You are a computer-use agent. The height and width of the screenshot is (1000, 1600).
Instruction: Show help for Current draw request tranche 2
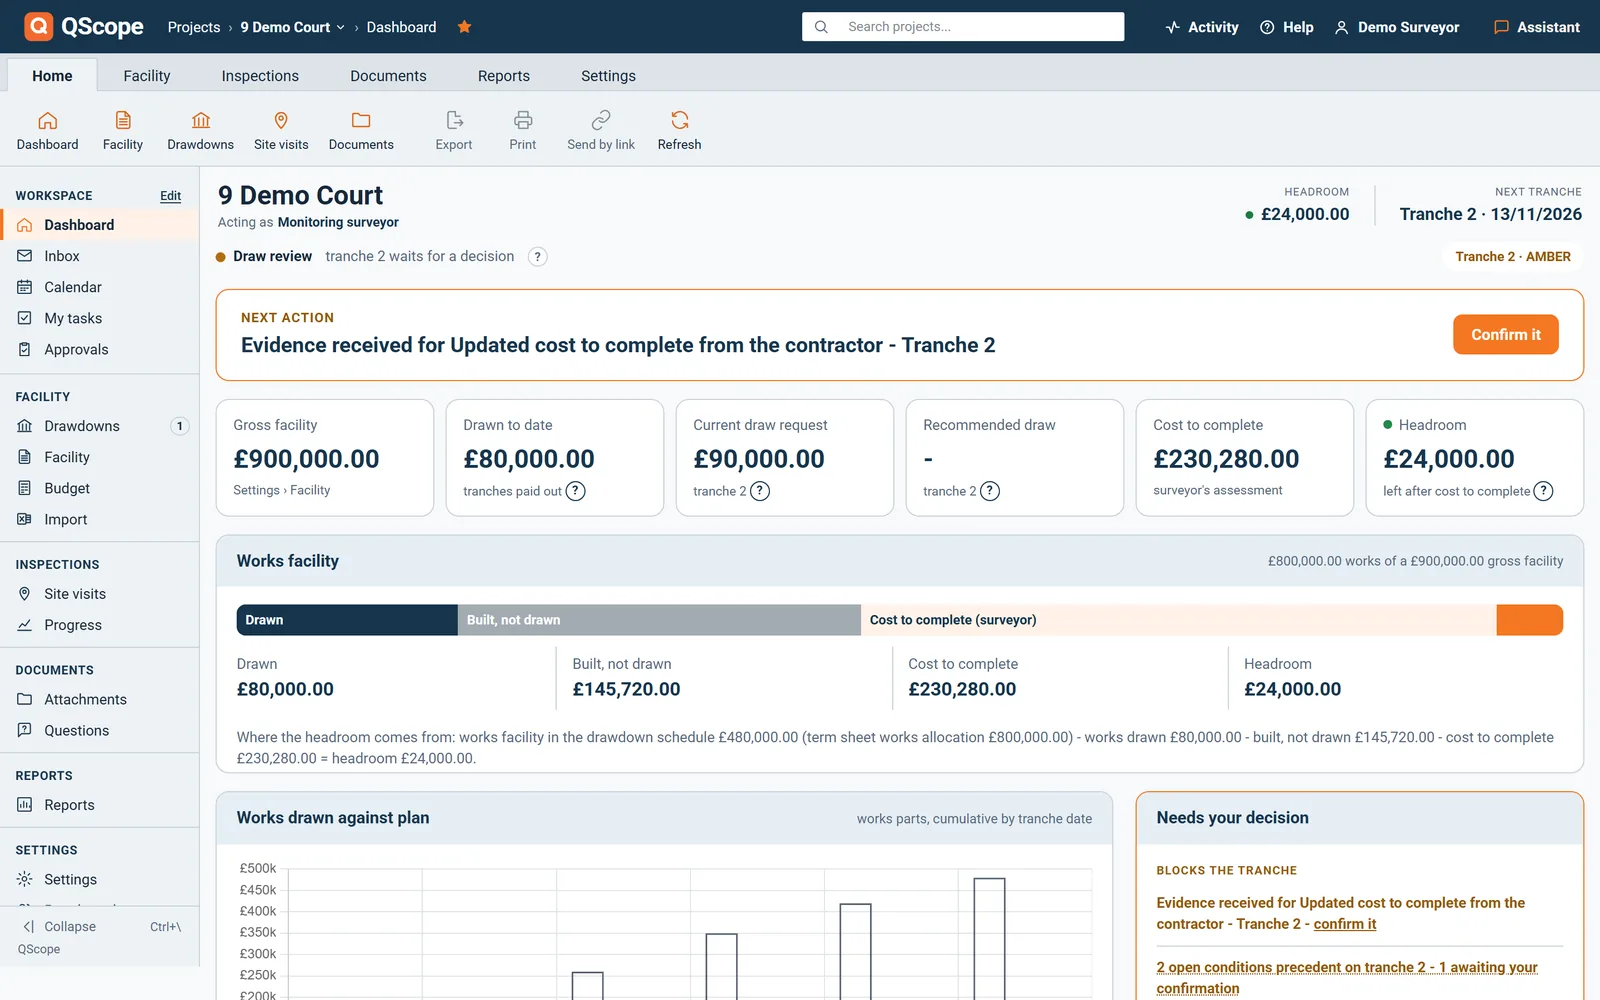point(760,491)
